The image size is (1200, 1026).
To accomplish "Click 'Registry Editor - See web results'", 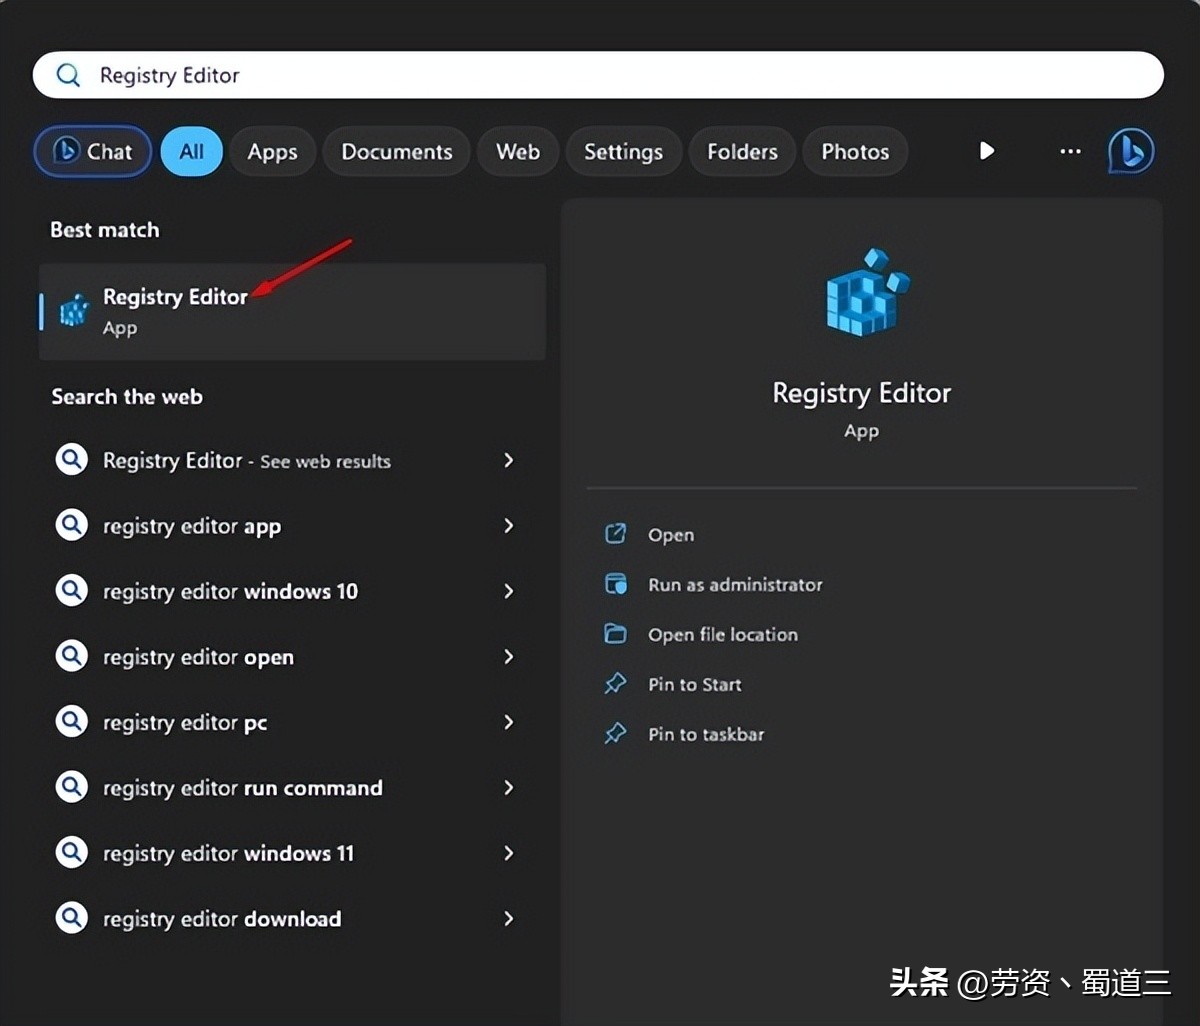I will [246, 461].
